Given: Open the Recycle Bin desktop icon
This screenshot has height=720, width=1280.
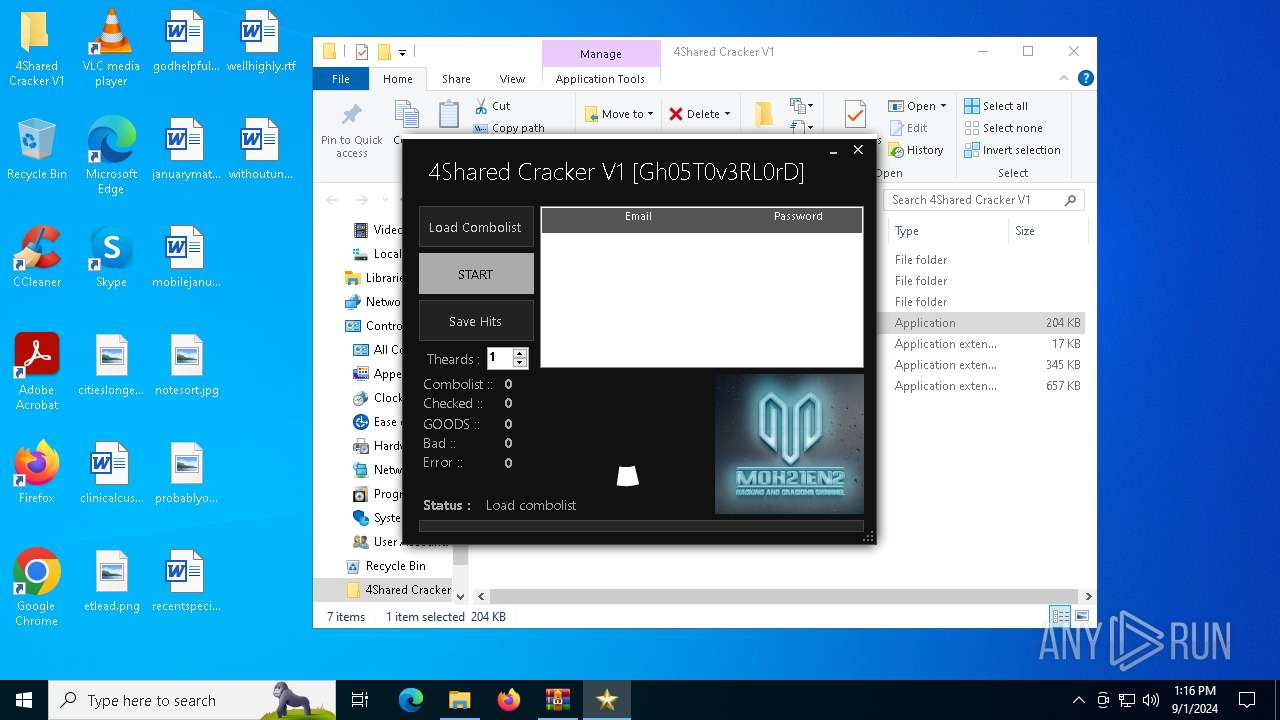Looking at the screenshot, I should tap(36, 149).
